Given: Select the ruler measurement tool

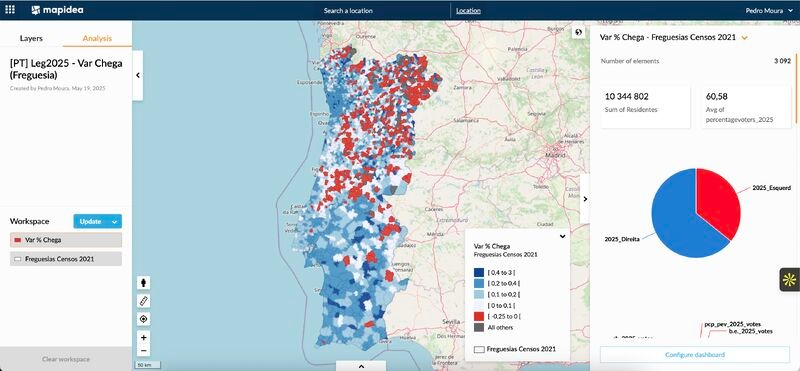Looking at the screenshot, I should pos(143,301).
